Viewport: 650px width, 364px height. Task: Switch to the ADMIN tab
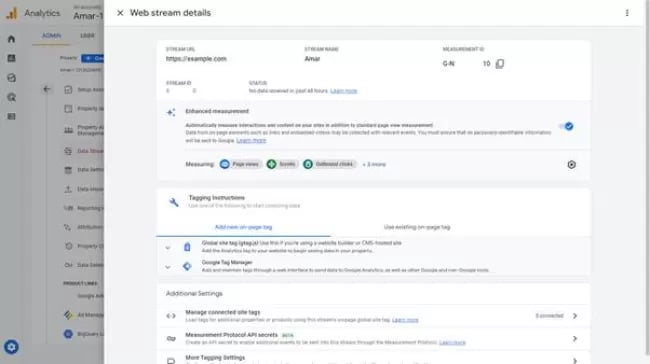[x=51, y=36]
